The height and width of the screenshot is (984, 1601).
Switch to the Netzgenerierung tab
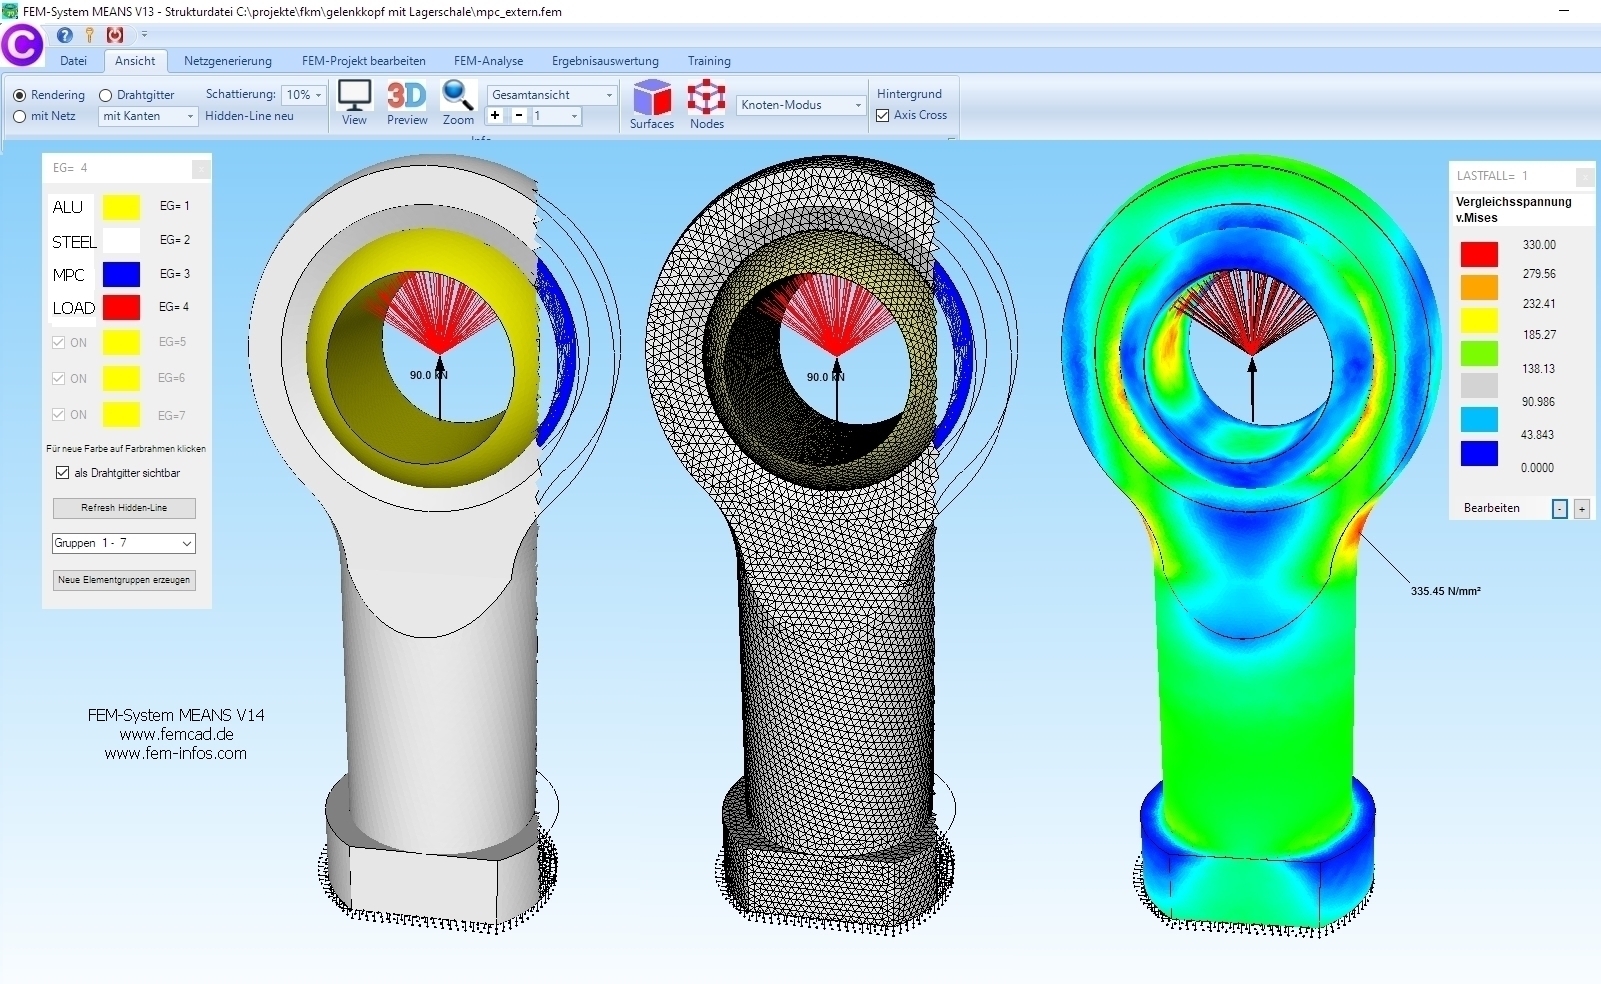228,61
